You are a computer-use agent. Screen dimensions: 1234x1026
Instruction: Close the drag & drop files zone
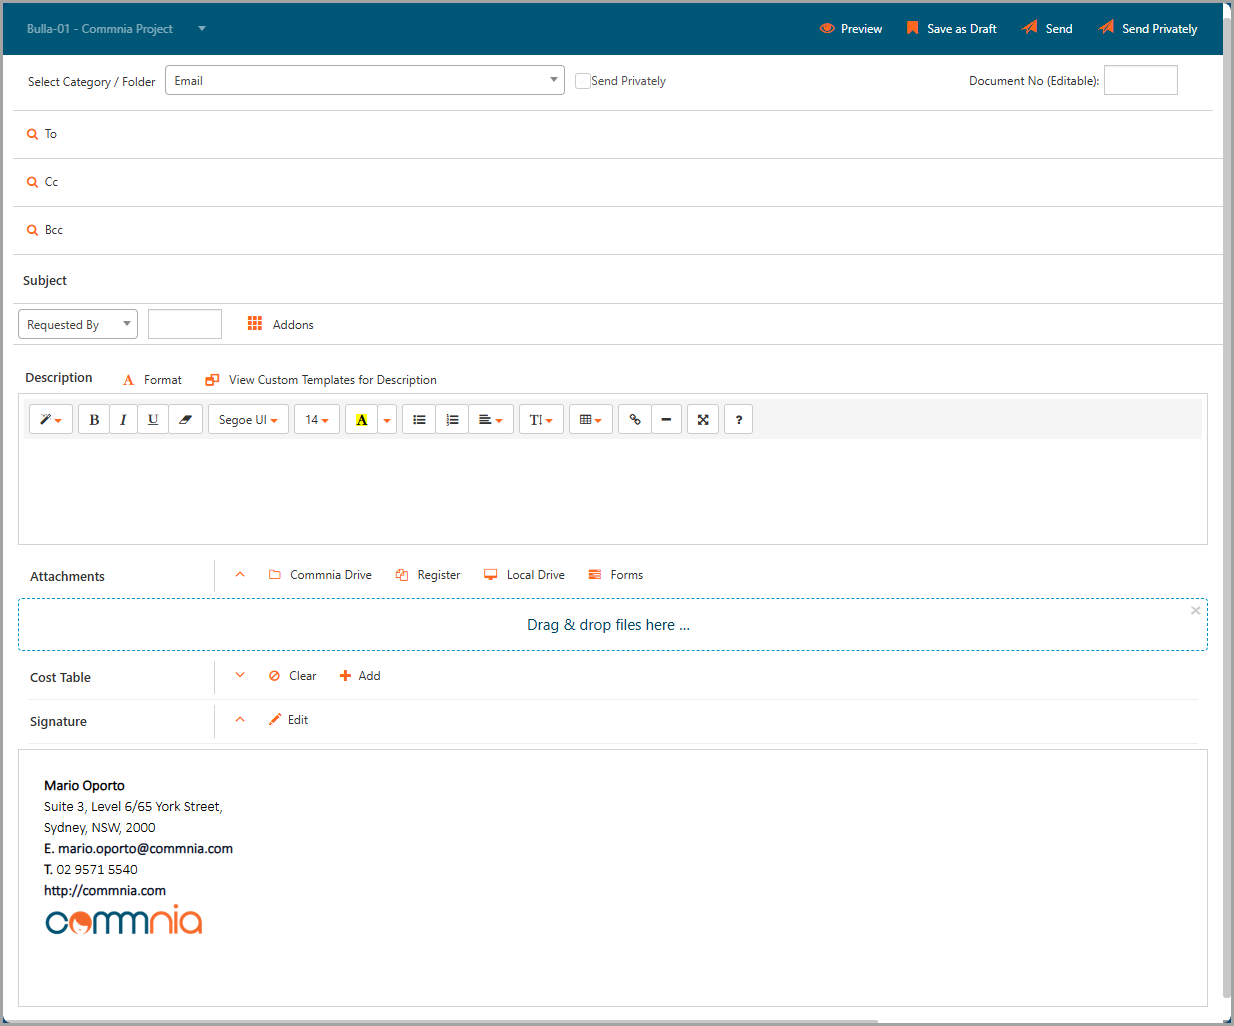click(1195, 610)
